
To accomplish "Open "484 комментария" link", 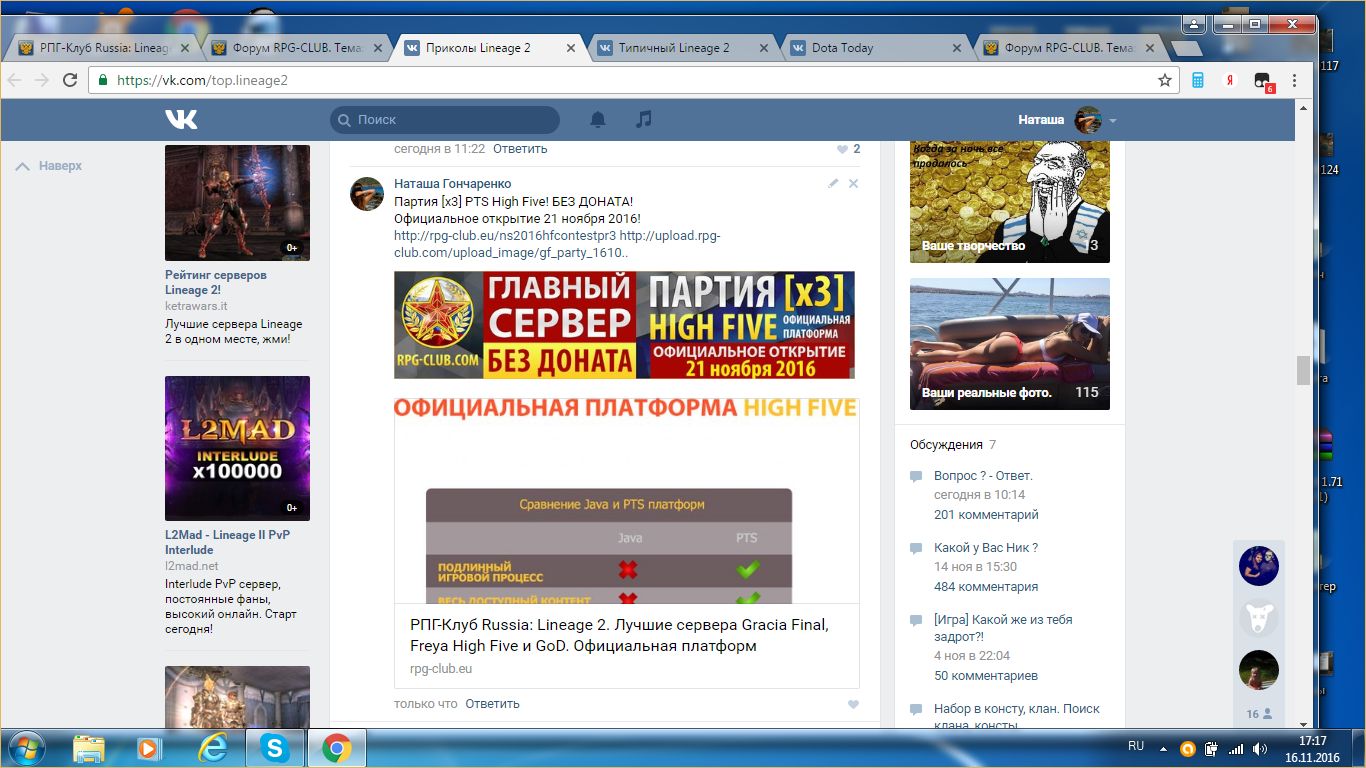I will point(986,587).
